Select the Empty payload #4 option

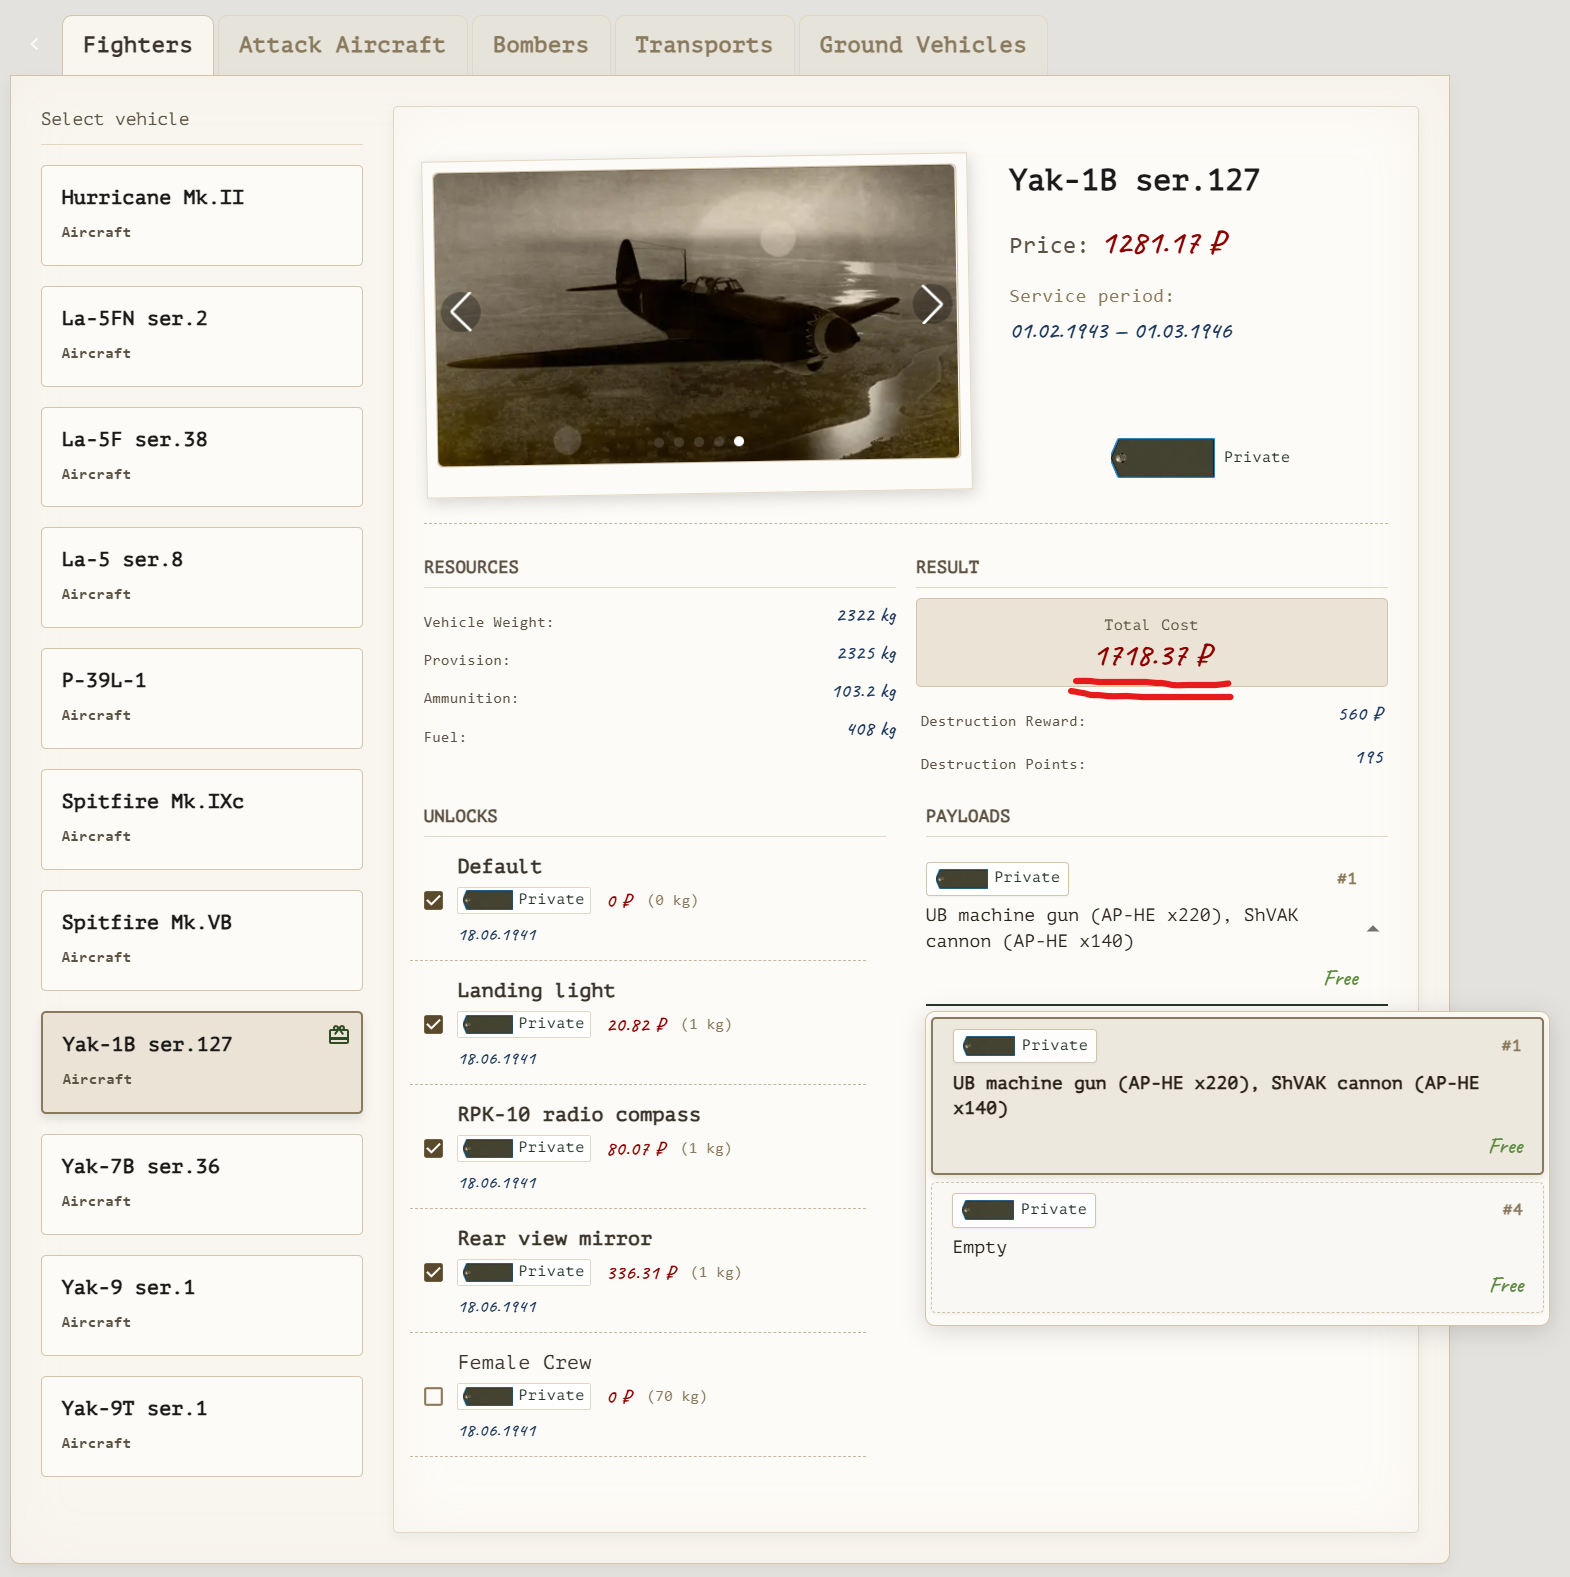1237,1247
